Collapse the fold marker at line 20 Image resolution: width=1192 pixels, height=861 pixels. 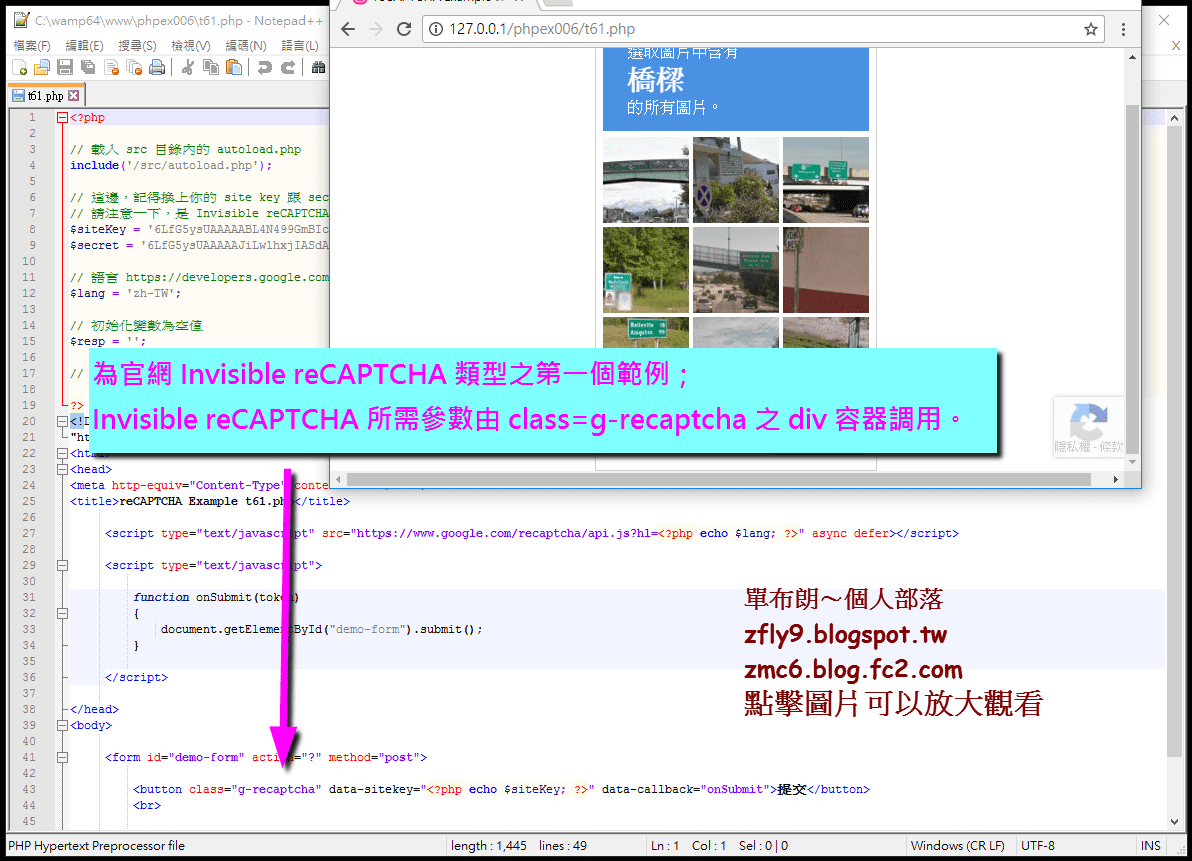[62, 421]
